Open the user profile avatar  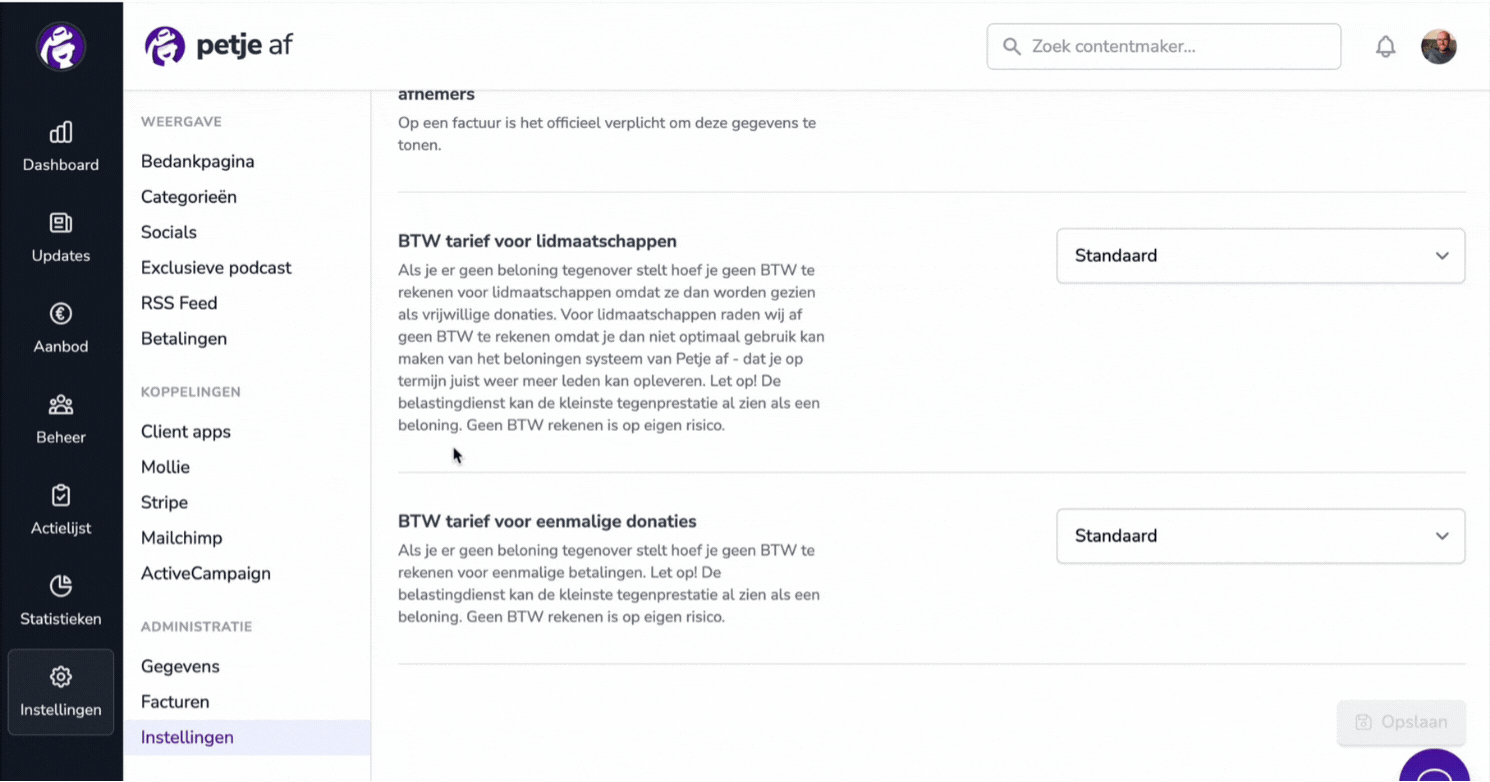(1438, 46)
